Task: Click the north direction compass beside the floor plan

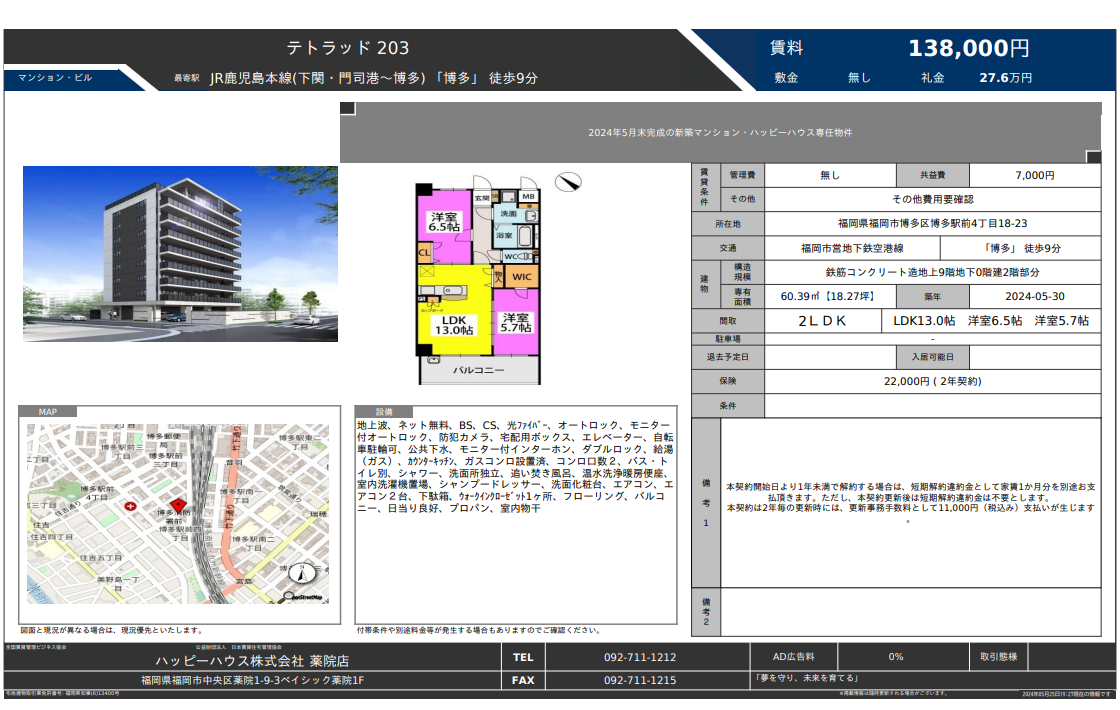Action: [x=568, y=182]
